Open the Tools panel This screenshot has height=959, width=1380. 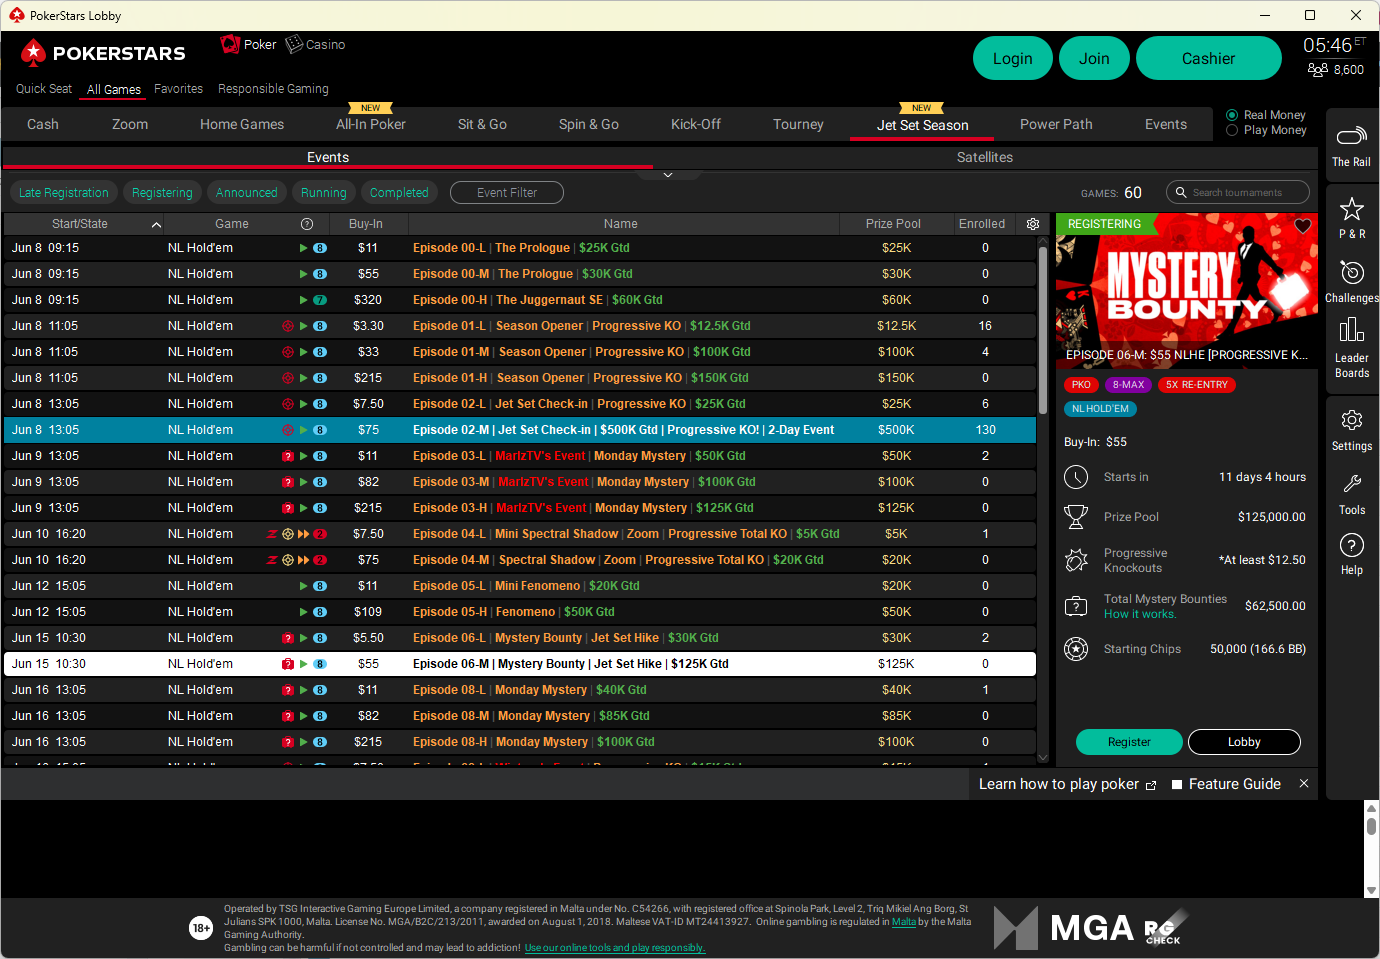click(x=1352, y=493)
